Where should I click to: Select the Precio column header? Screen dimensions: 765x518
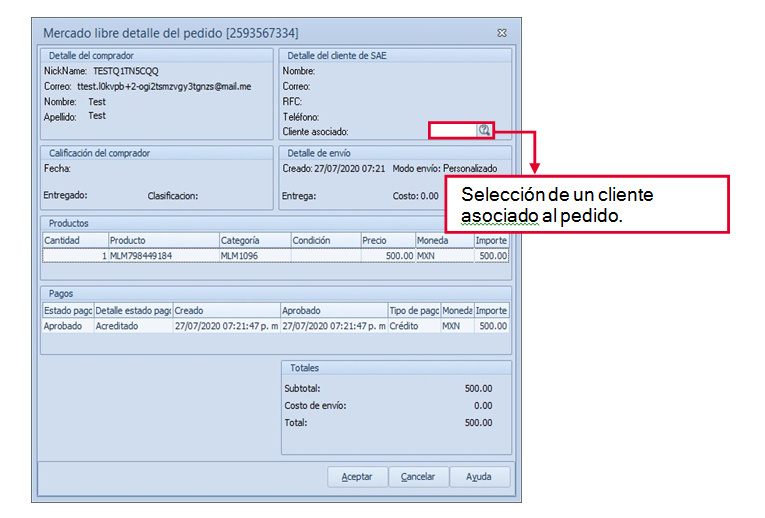(388, 240)
